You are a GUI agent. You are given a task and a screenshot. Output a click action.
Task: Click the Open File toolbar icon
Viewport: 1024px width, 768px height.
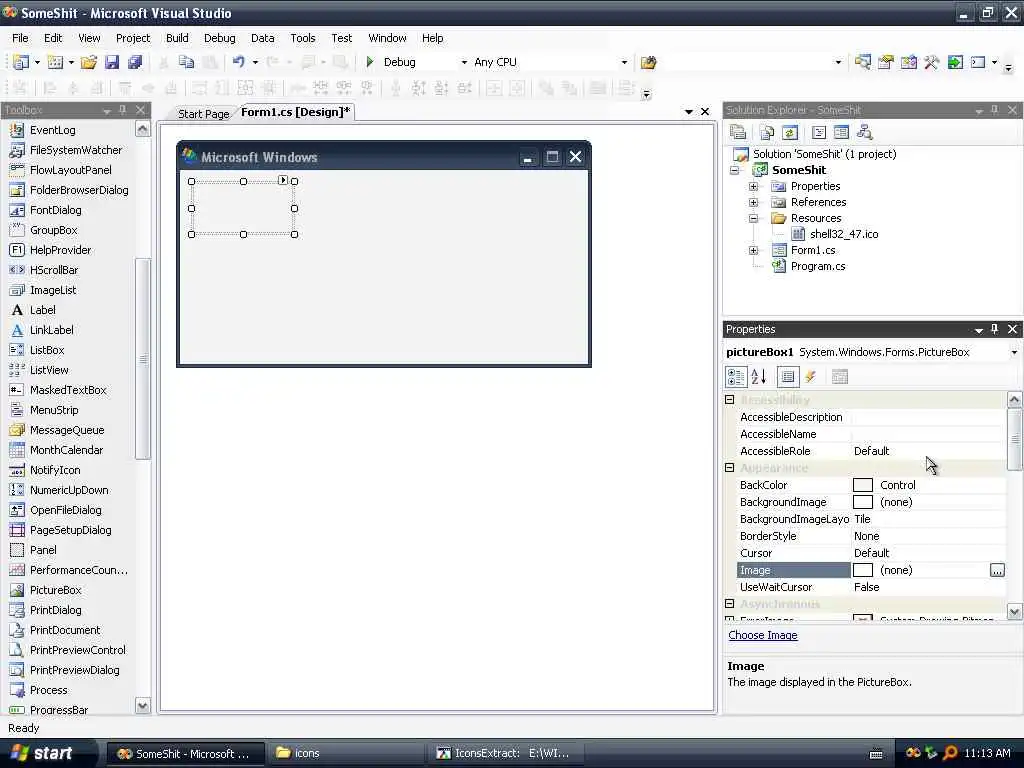(89, 62)
